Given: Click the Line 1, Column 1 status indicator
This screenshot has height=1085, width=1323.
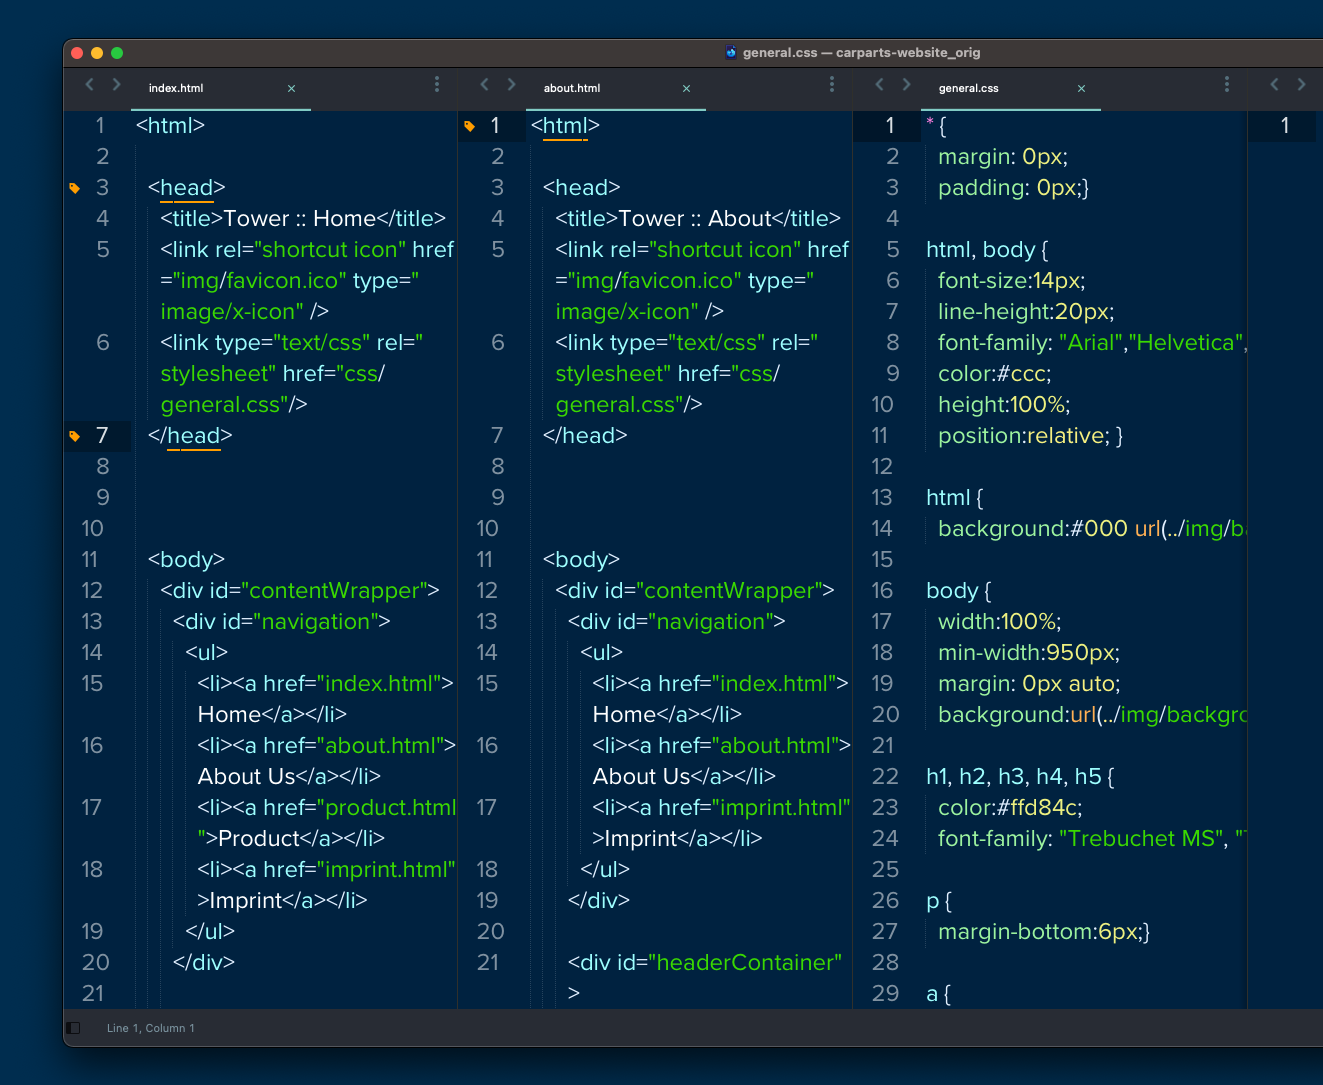Looking at the screenshot, I should click(151, 1027).
